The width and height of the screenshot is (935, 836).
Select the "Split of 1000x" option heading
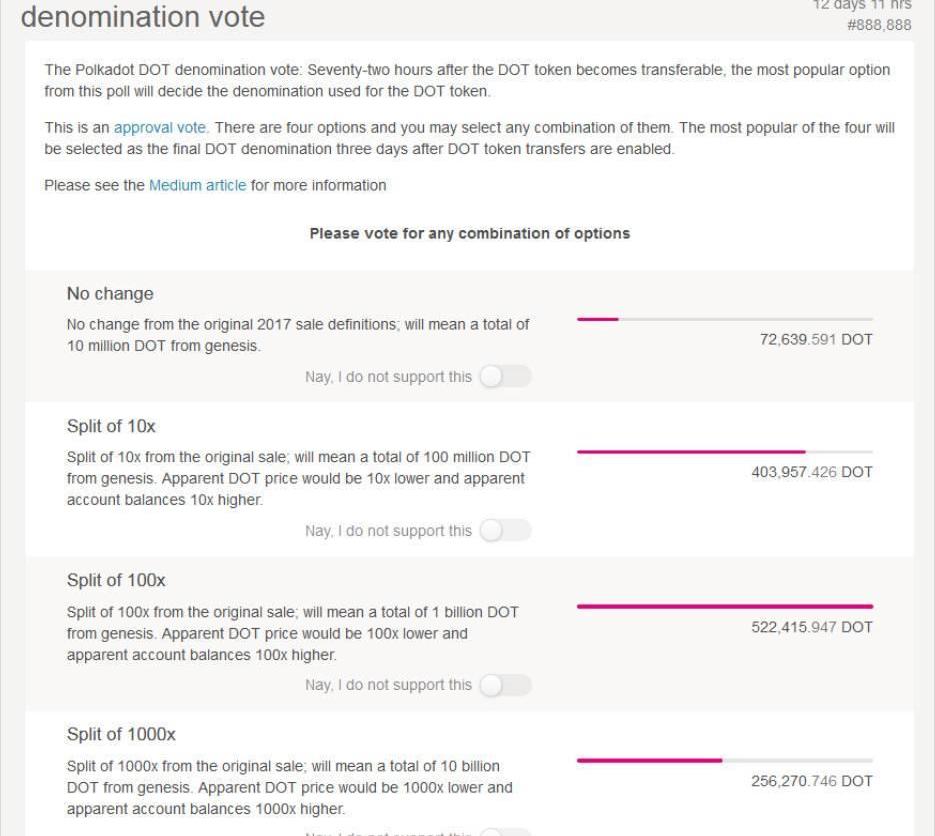coord(121,734)
